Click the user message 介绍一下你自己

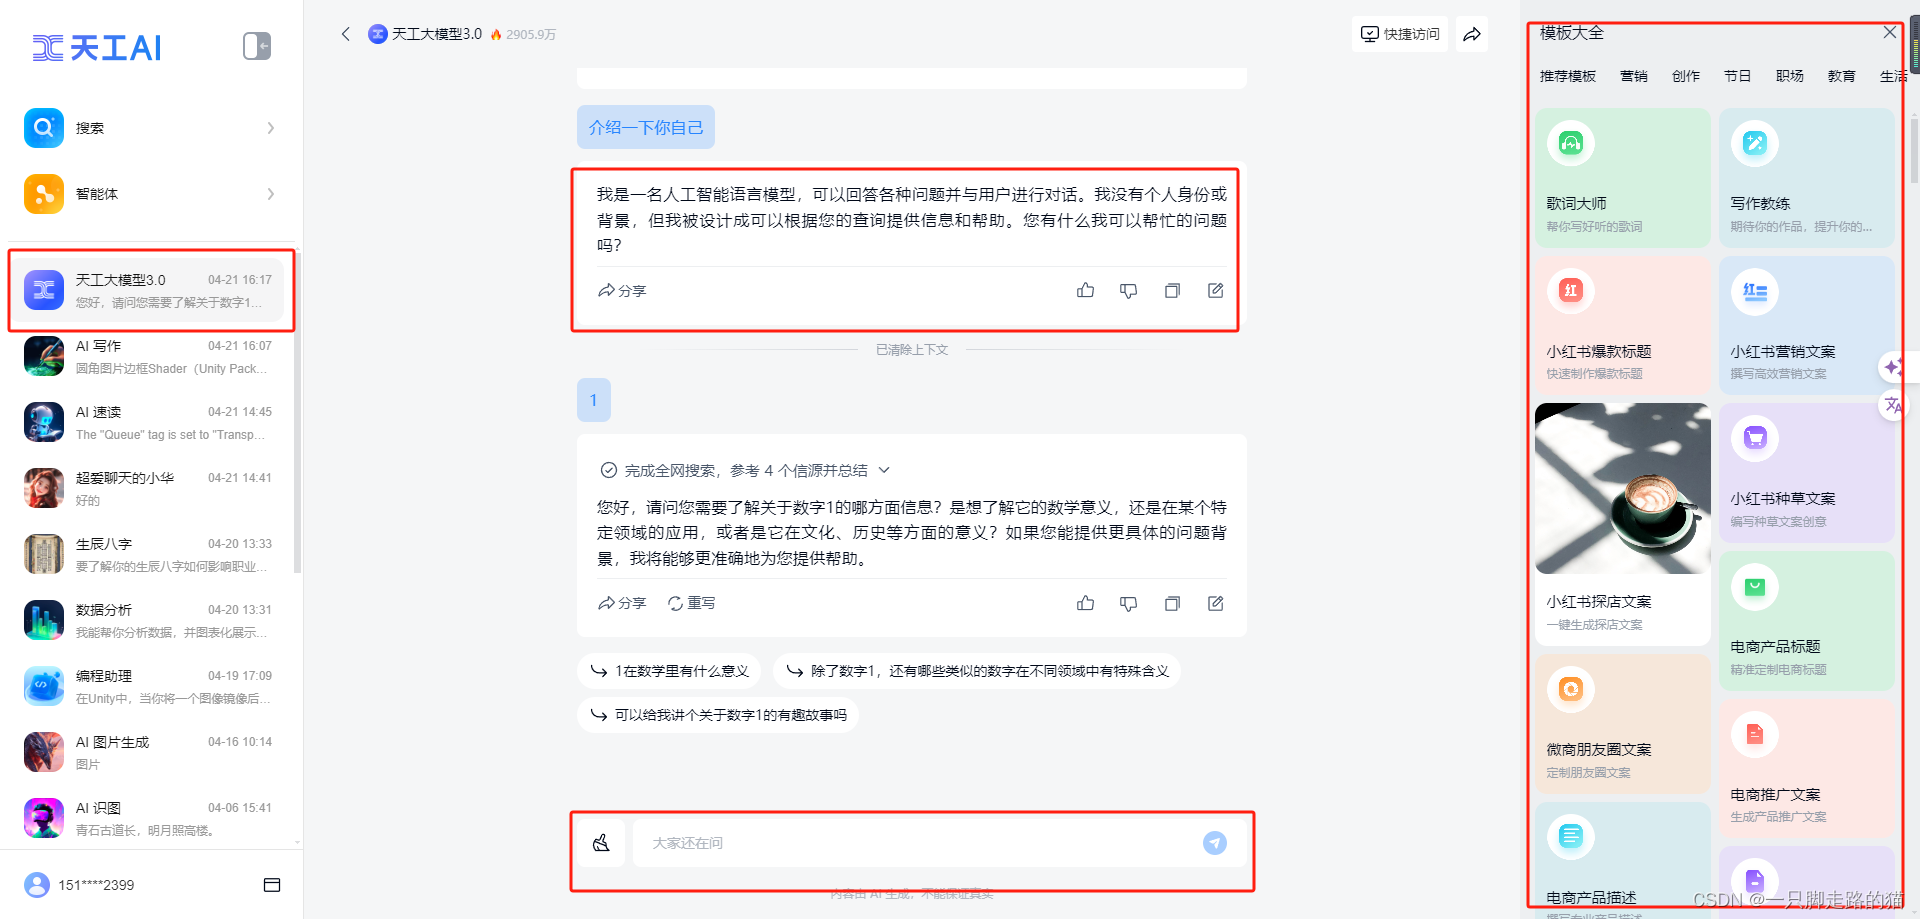tap(646, 127)
